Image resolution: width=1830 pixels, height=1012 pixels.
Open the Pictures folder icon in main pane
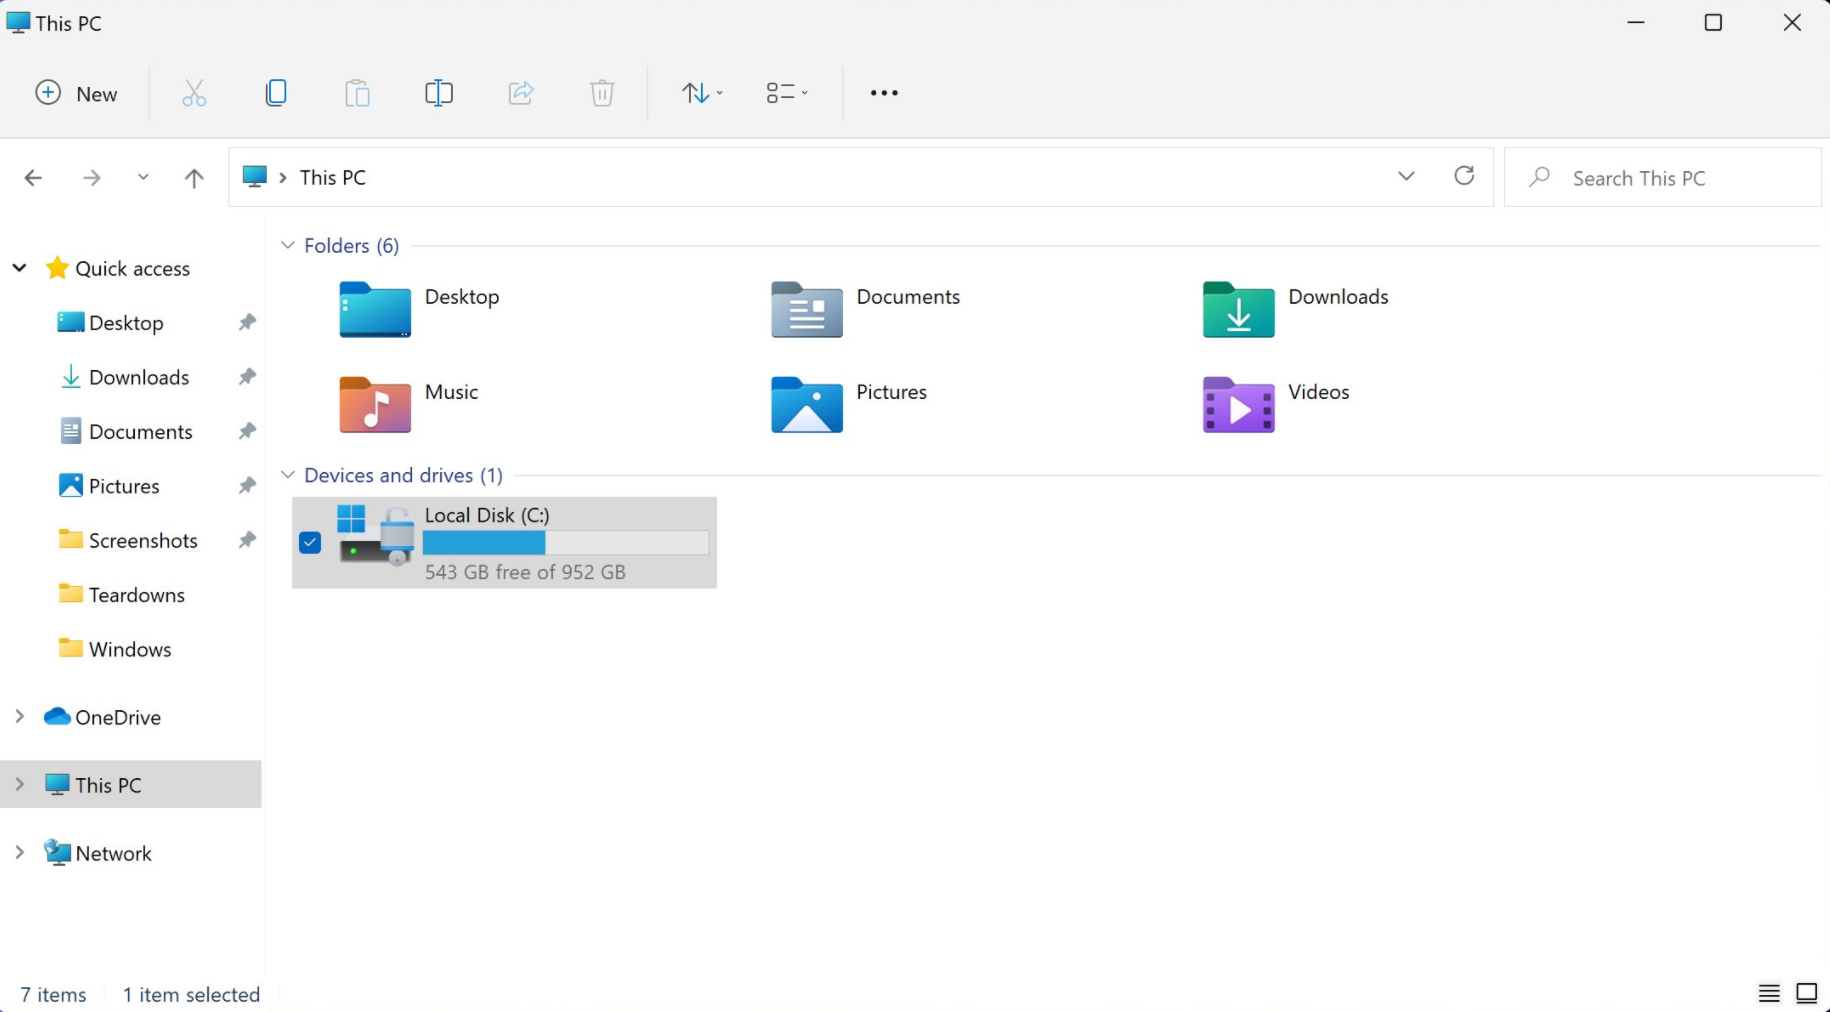tap(807, 404)
